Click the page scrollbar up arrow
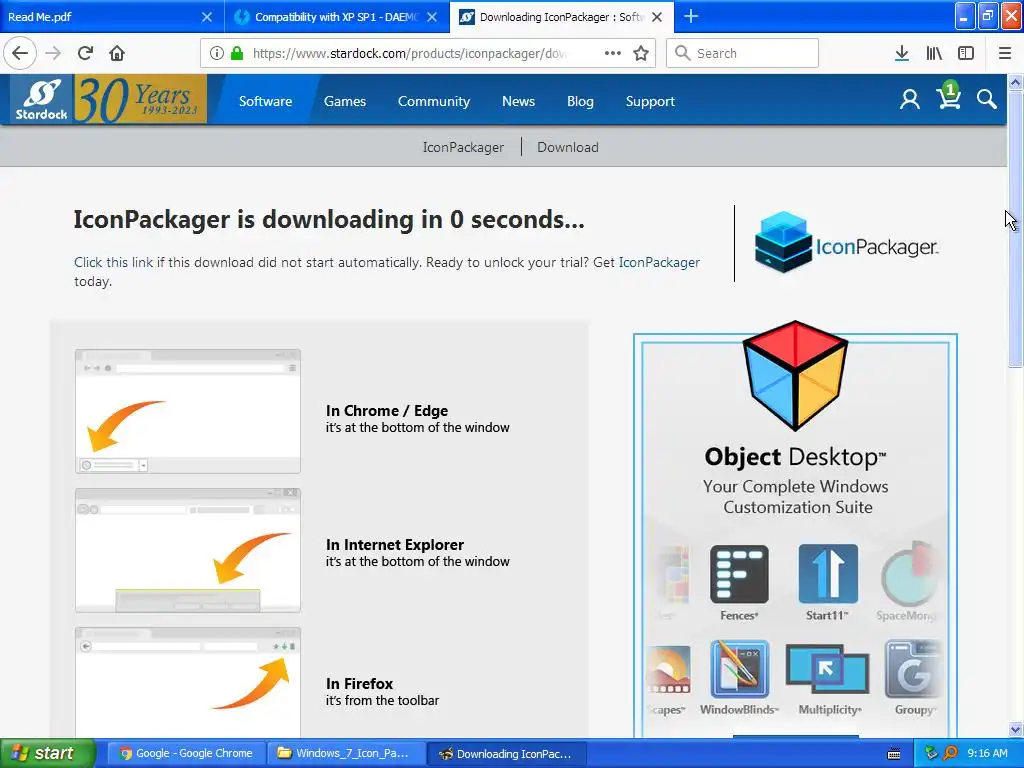 pos(1016,82)
